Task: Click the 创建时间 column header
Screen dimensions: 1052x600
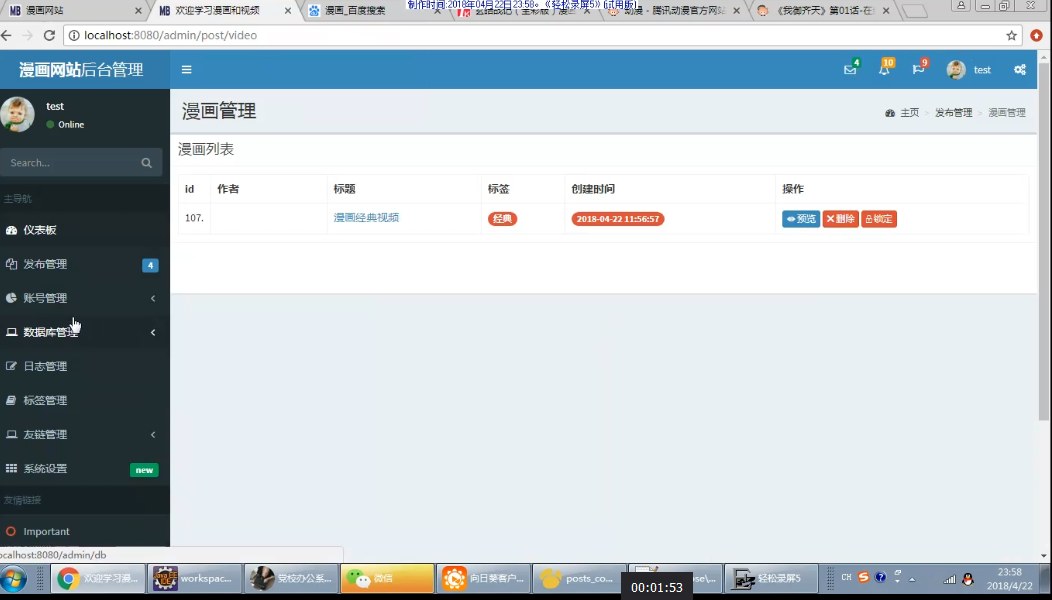Action: pyautogui.click(x=593, y=189)
